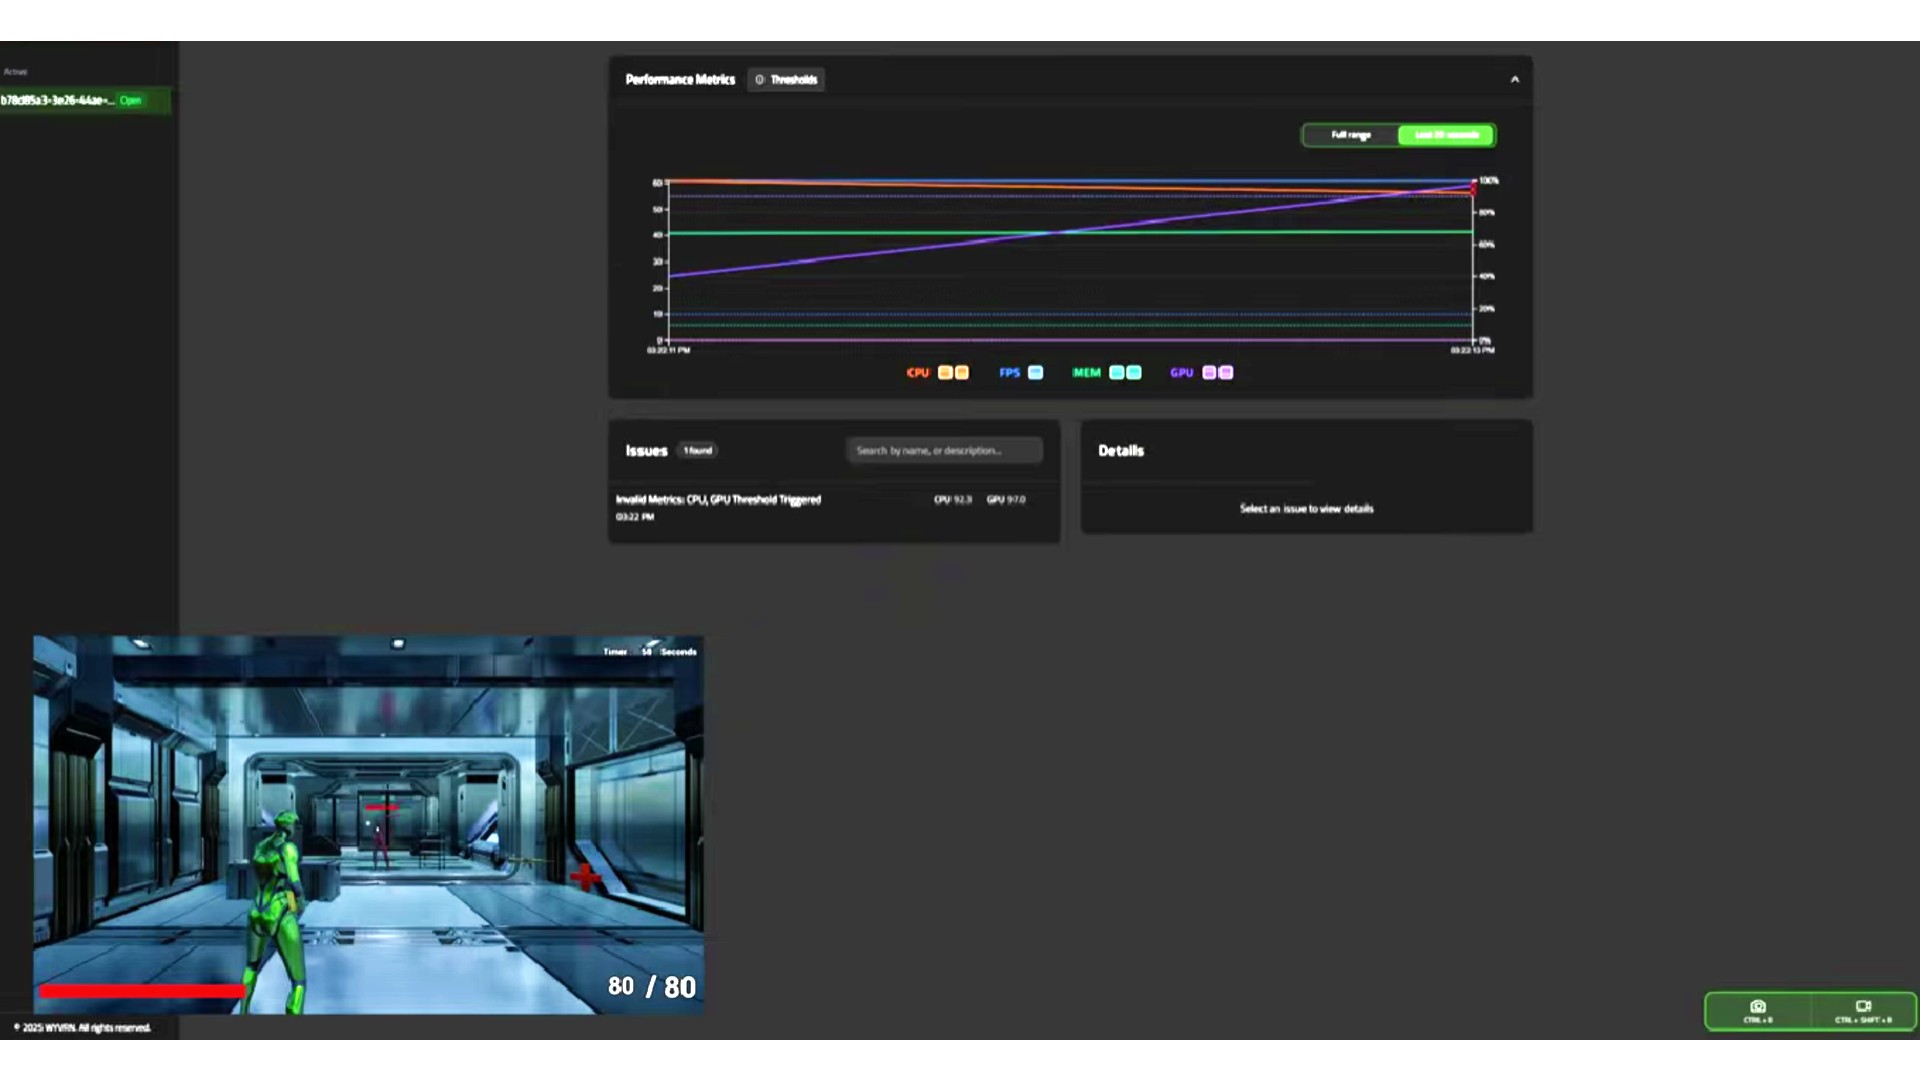Click the red endpoint marker on chart
The image size is (1920, 1080).
(x=1473, y=188)
